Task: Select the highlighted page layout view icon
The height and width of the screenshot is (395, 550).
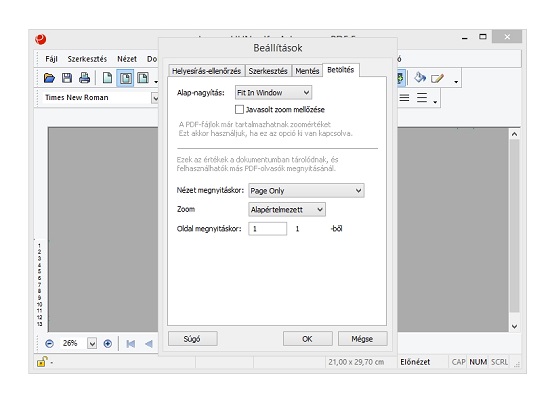Action: point(125,78)
